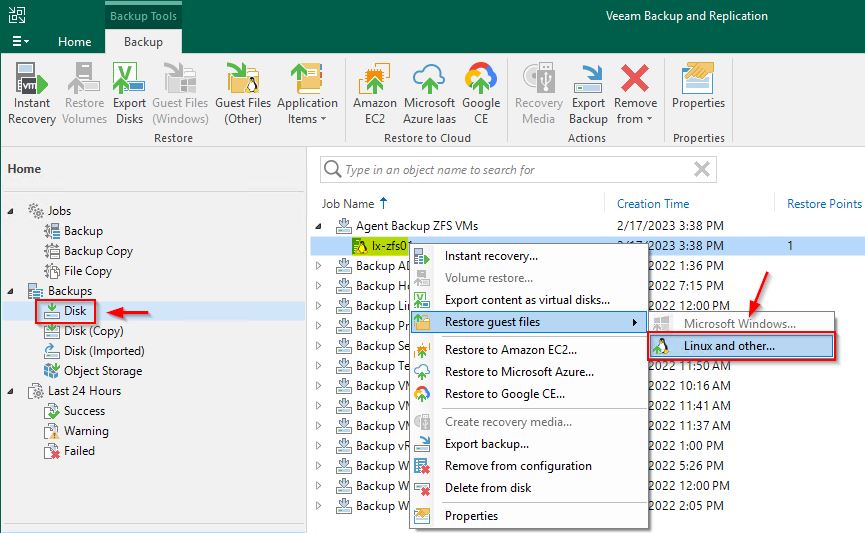Screen dimensions: 865x533
Task: Open the Remove from dropdown
Action: click(x=635, y=94)
